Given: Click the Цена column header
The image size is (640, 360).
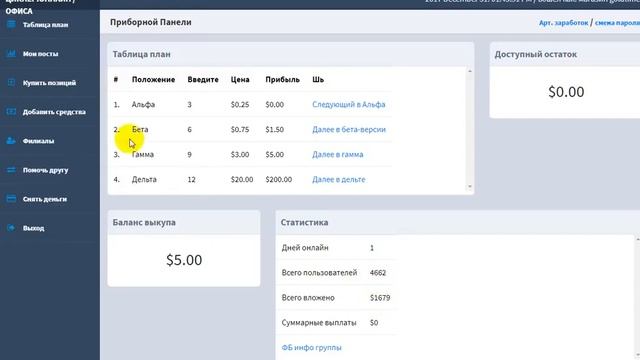Looking at the screenshot, I should (240, 80).
